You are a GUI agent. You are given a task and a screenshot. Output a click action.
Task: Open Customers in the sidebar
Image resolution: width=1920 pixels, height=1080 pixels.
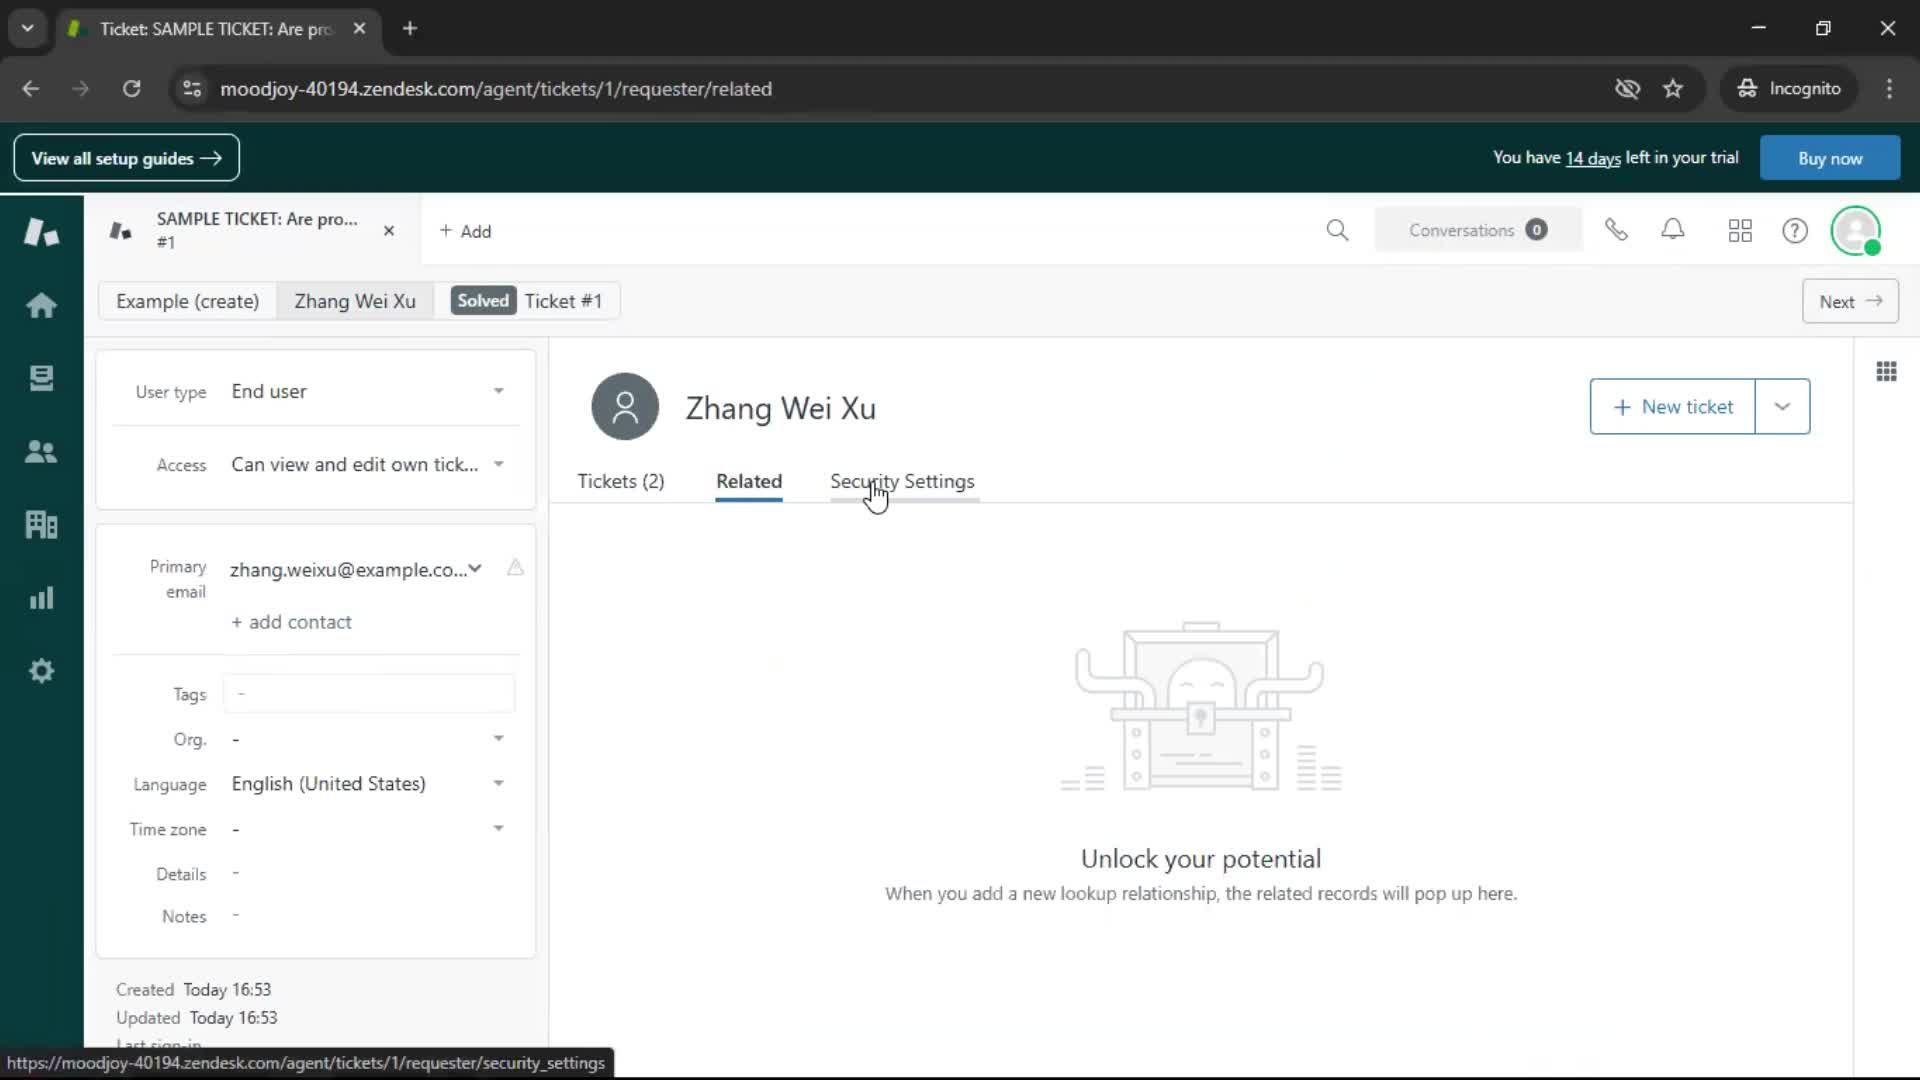[41, 451]
